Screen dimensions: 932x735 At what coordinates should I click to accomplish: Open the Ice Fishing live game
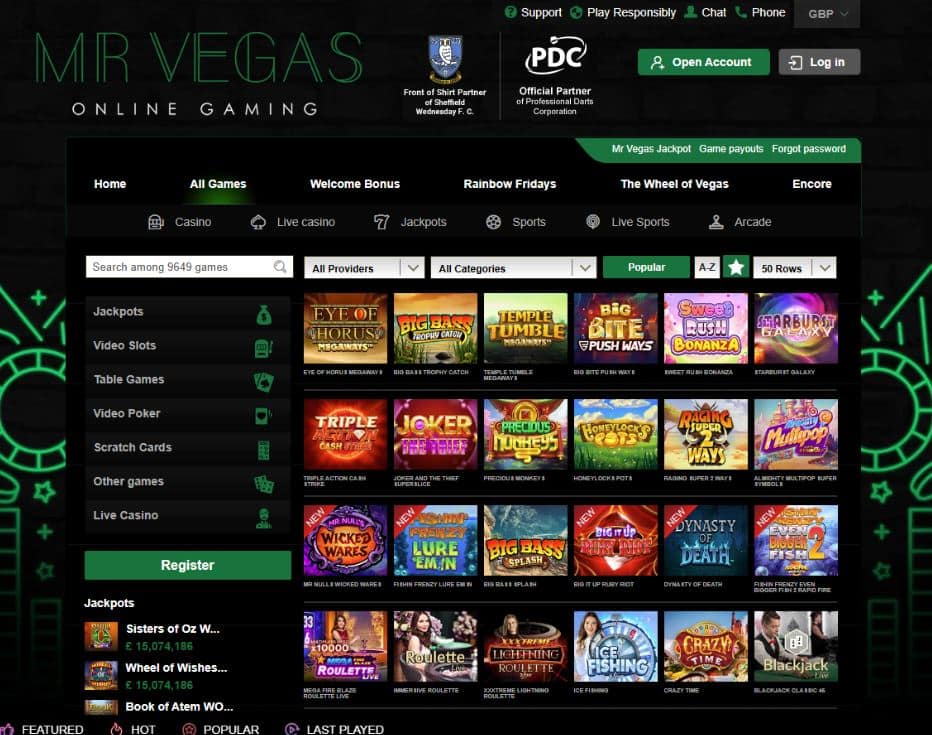coord(616,646)
